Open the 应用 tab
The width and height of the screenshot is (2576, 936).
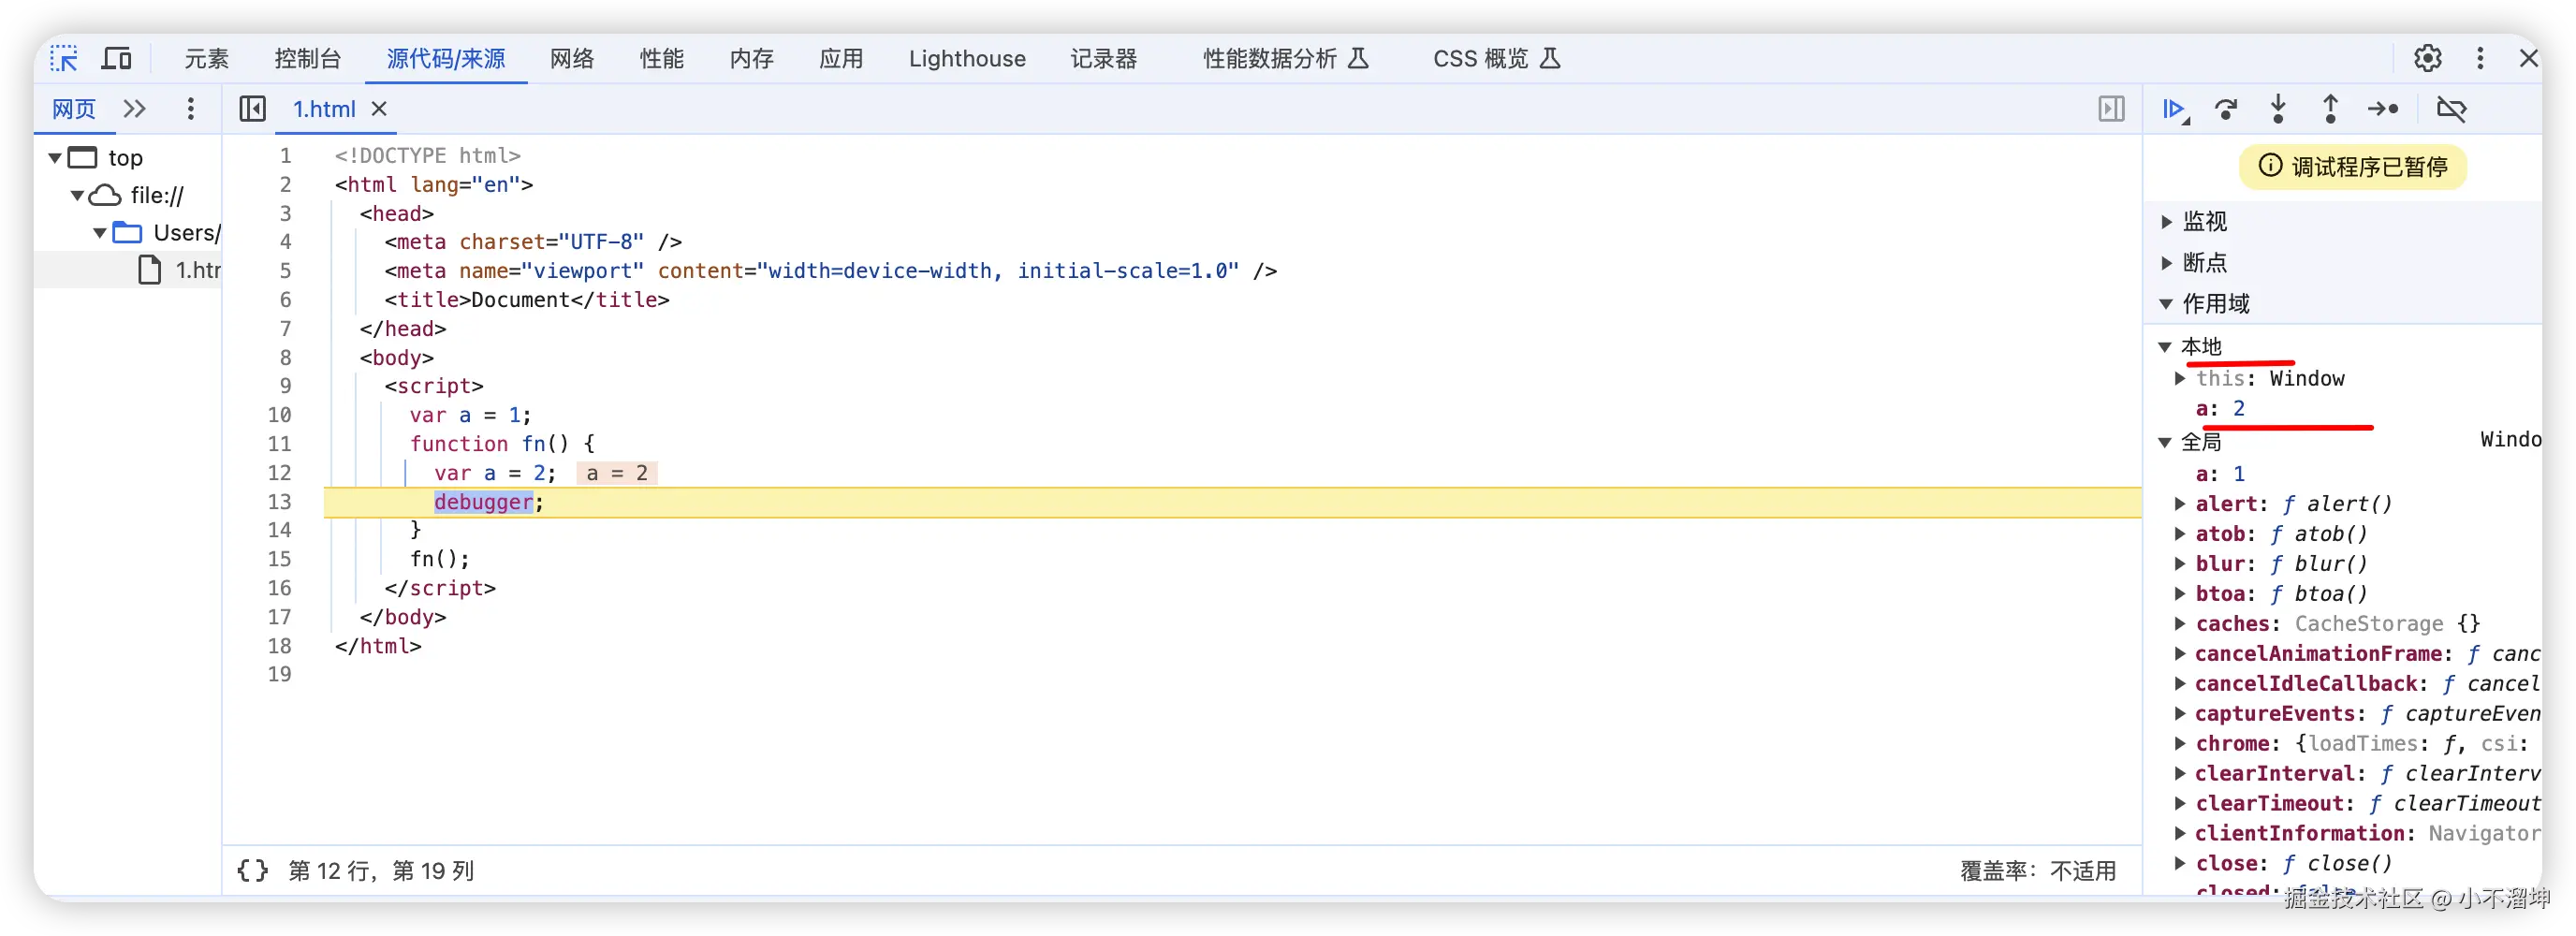tap(841, 58)
